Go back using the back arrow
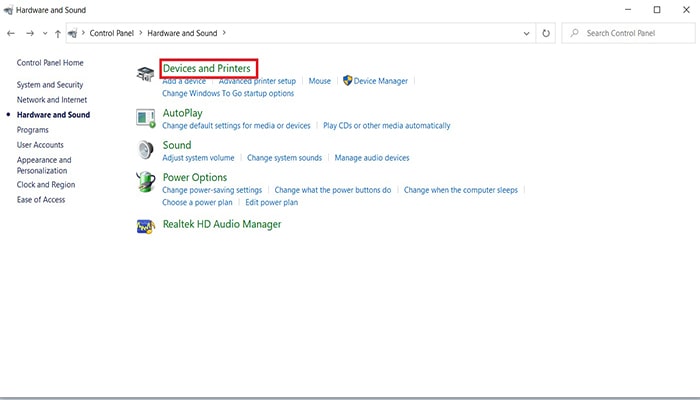The height and width of the screenshot is (400, 700). [x=11, y=33]
